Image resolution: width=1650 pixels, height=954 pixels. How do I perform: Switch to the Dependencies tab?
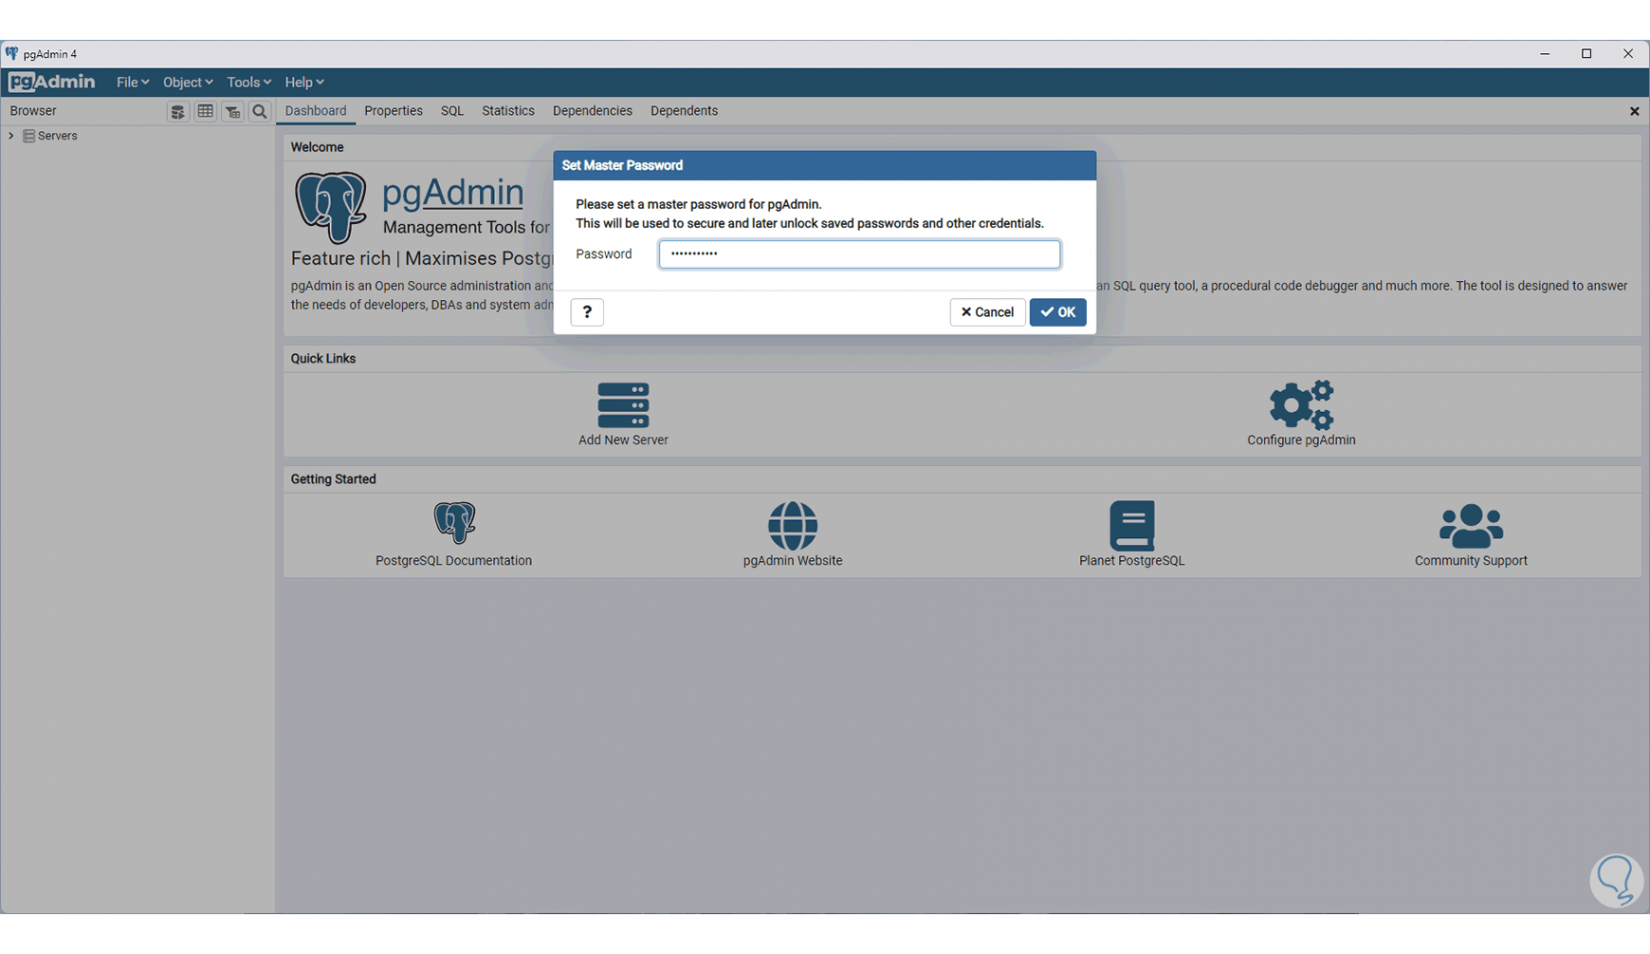[592, 111]
